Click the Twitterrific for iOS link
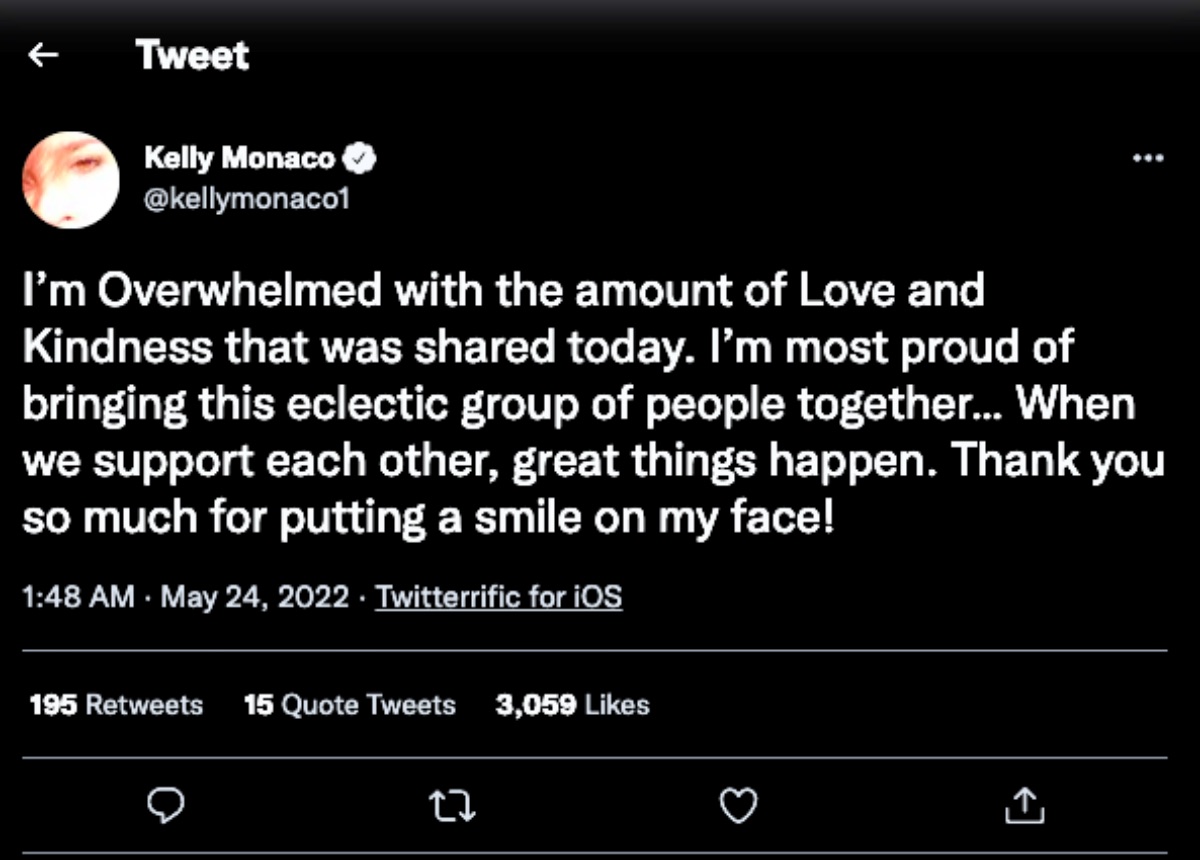The image size is (1200, 860). [x=498, y=598]
